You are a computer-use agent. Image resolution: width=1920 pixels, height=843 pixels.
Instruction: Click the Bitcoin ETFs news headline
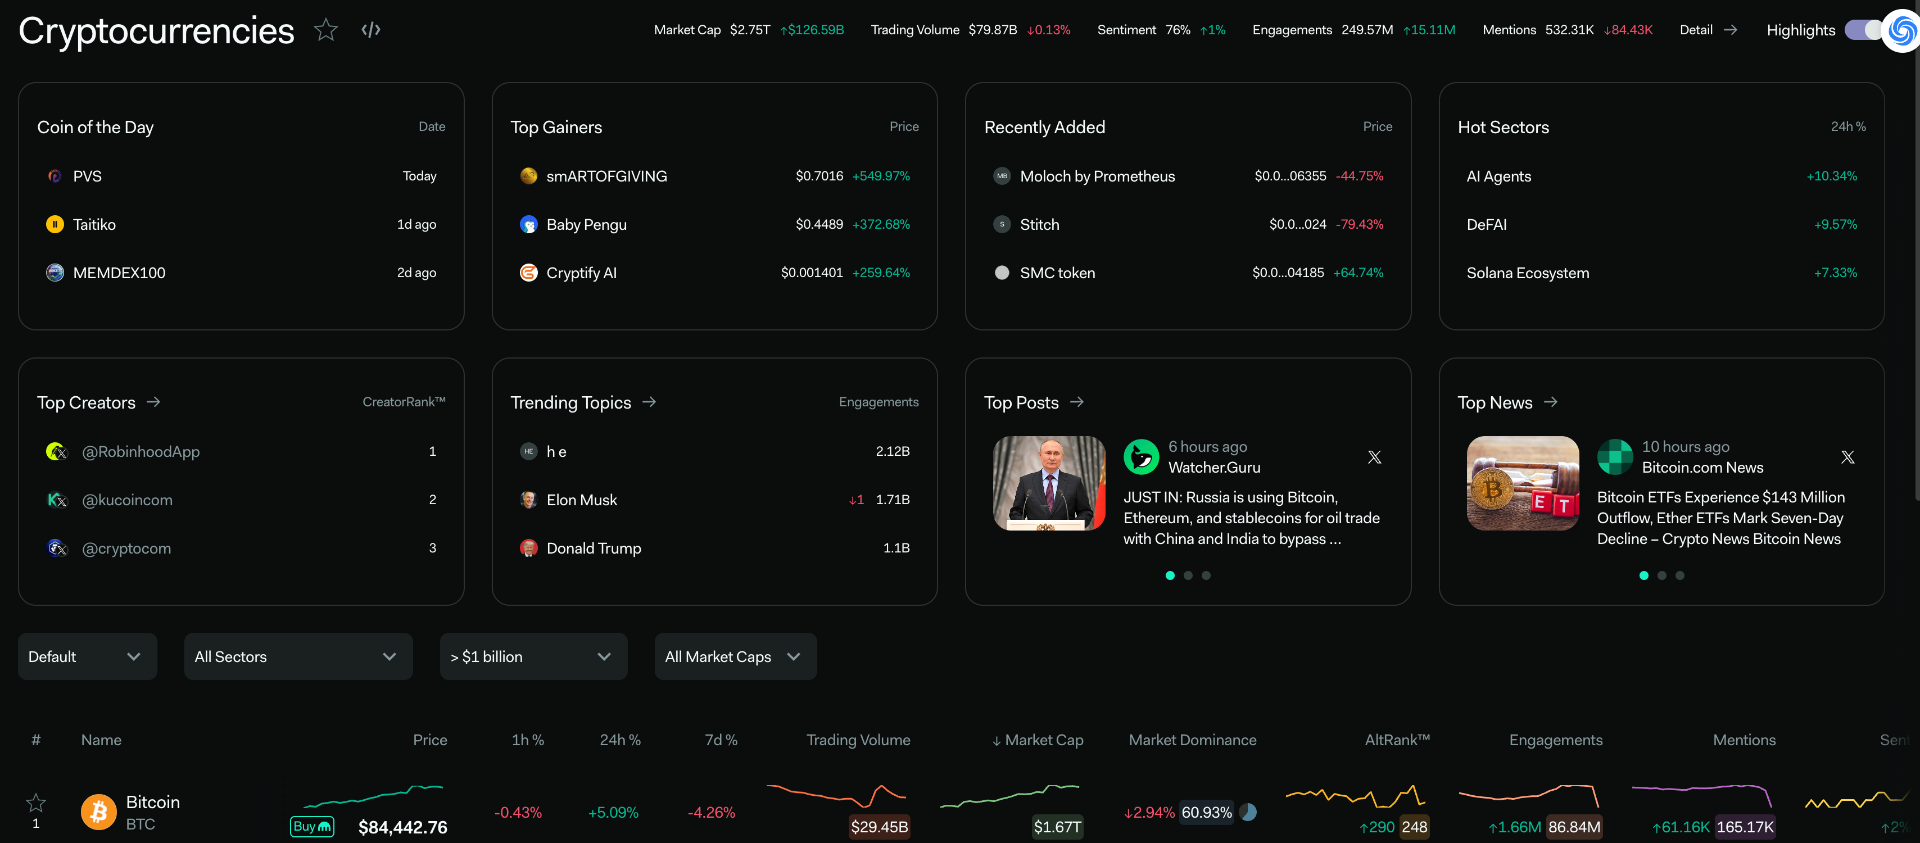tap(1721, 518)
